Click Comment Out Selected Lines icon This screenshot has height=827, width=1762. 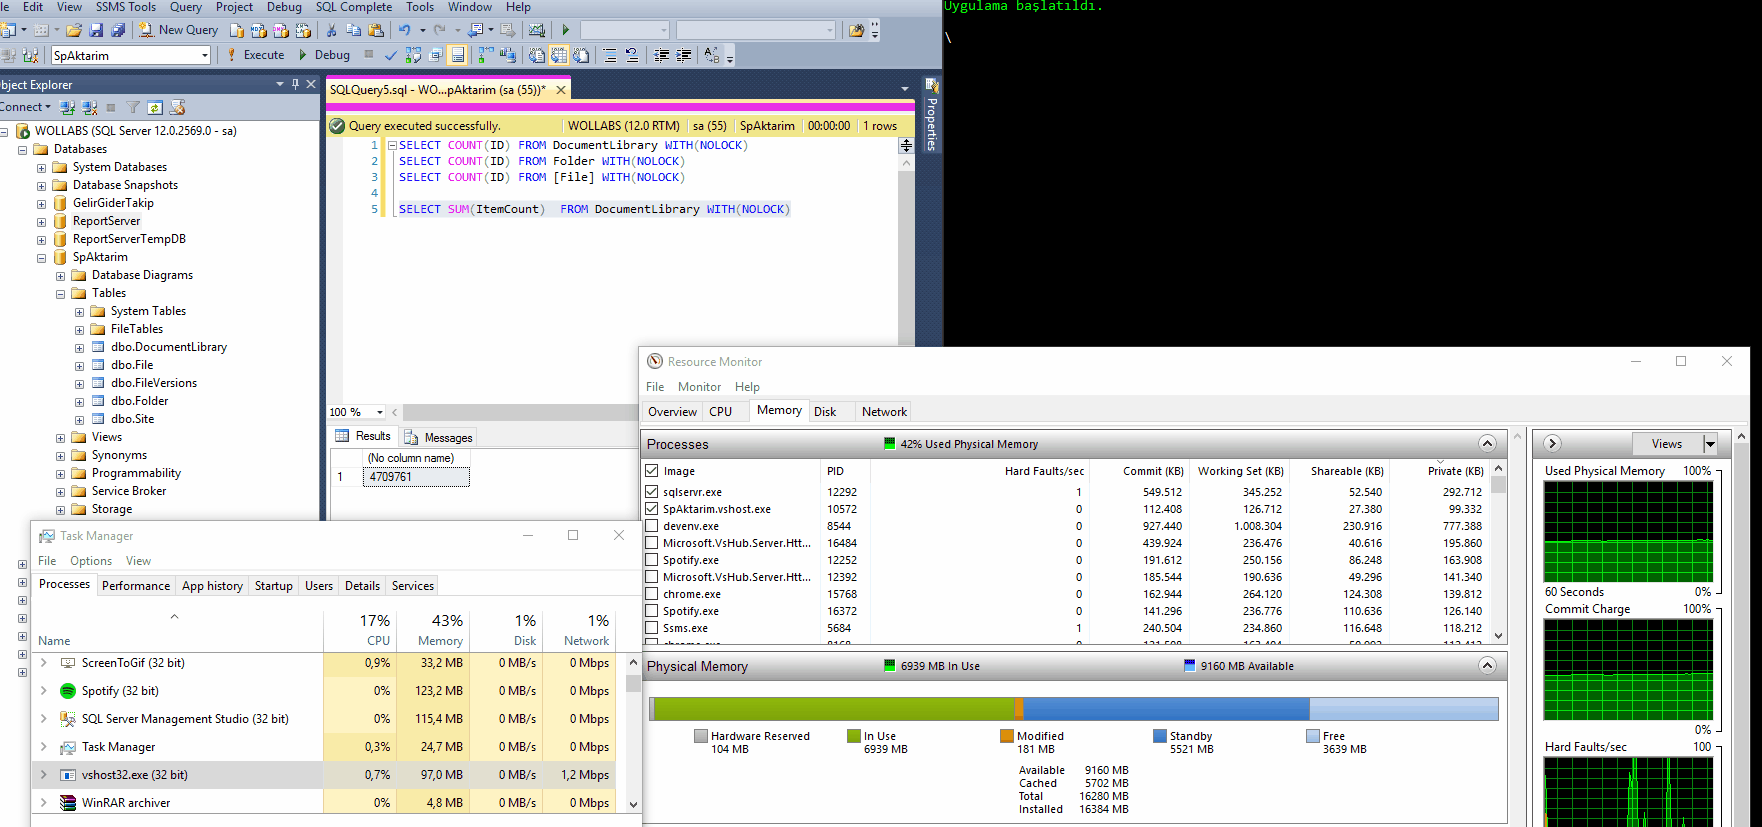pos(610,55)
